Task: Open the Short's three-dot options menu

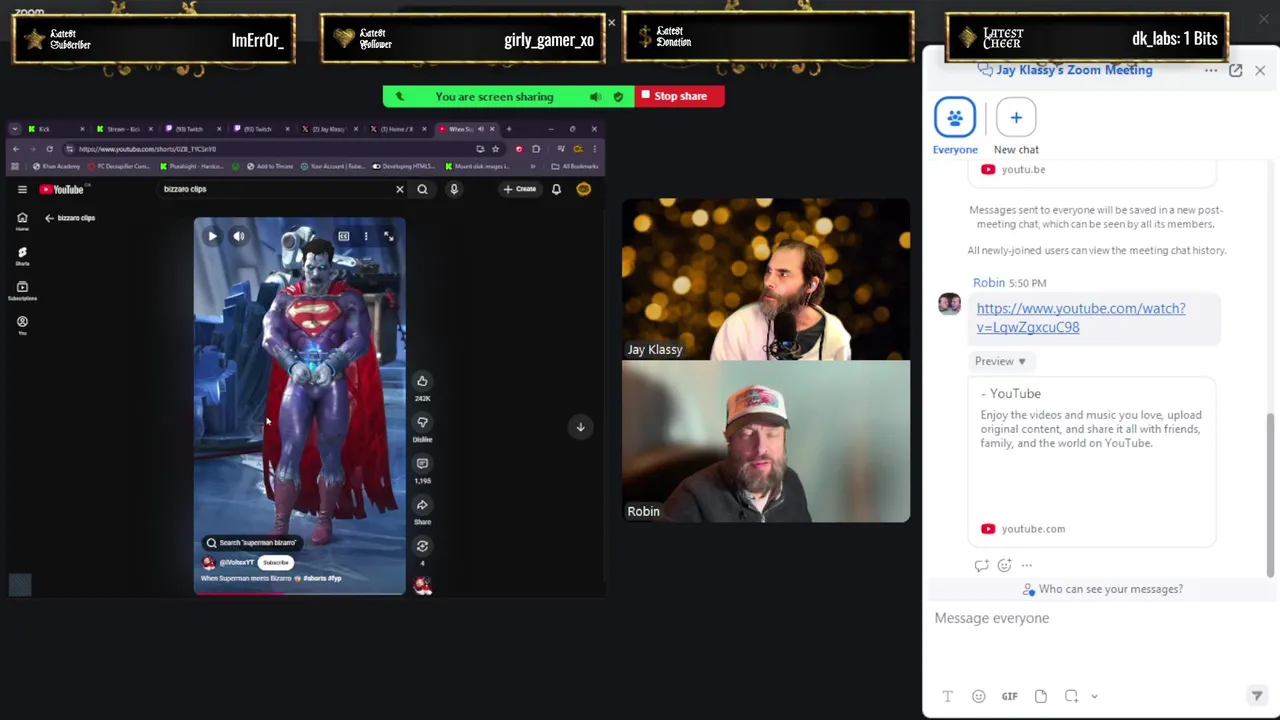Action: (x=366, y=236)
